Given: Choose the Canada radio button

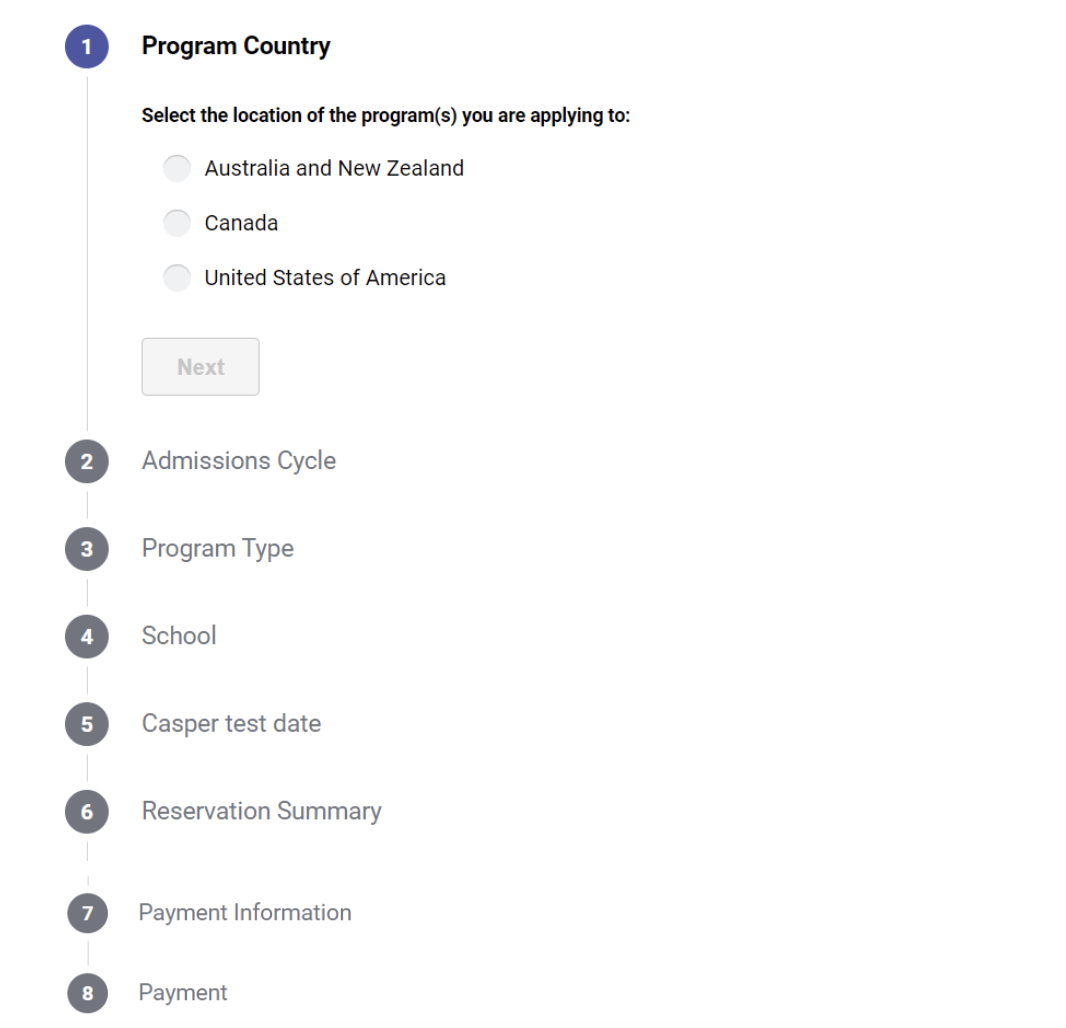Looking at the screenshot, I should coord(177,223).
